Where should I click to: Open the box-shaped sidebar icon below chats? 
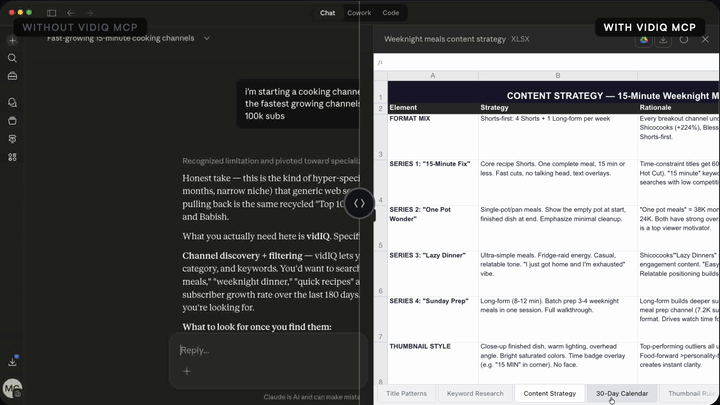[12, 121]
